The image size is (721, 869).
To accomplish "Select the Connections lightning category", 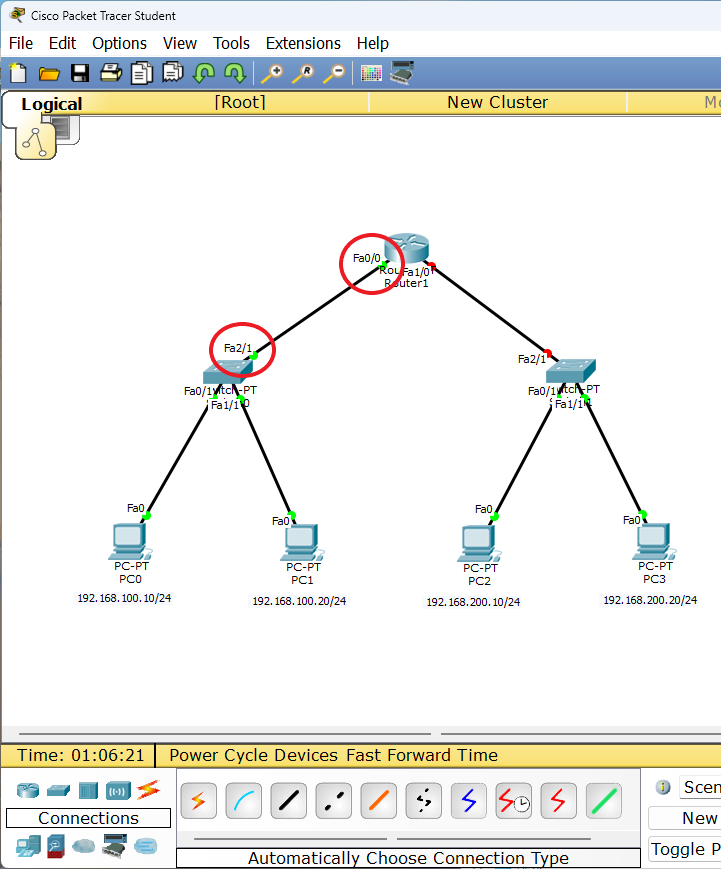I will tap(149, 789).
